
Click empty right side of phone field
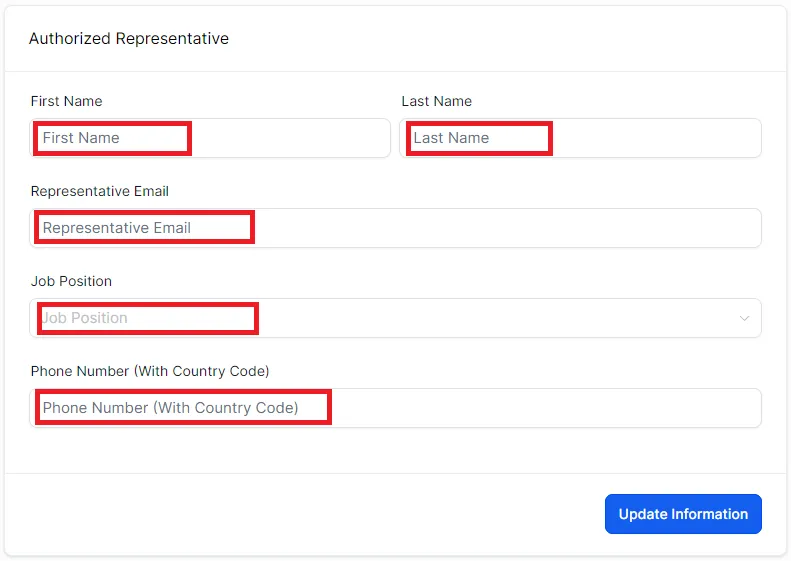click(546, 408)
